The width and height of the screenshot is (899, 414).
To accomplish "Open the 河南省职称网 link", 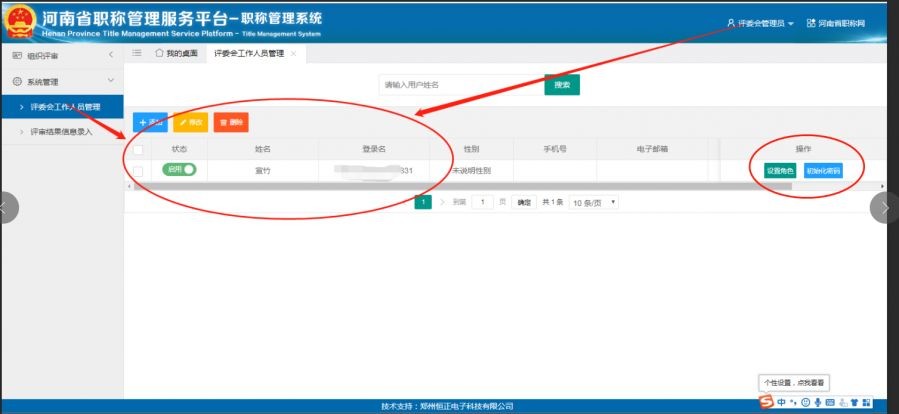I will (x=835, y=24).
